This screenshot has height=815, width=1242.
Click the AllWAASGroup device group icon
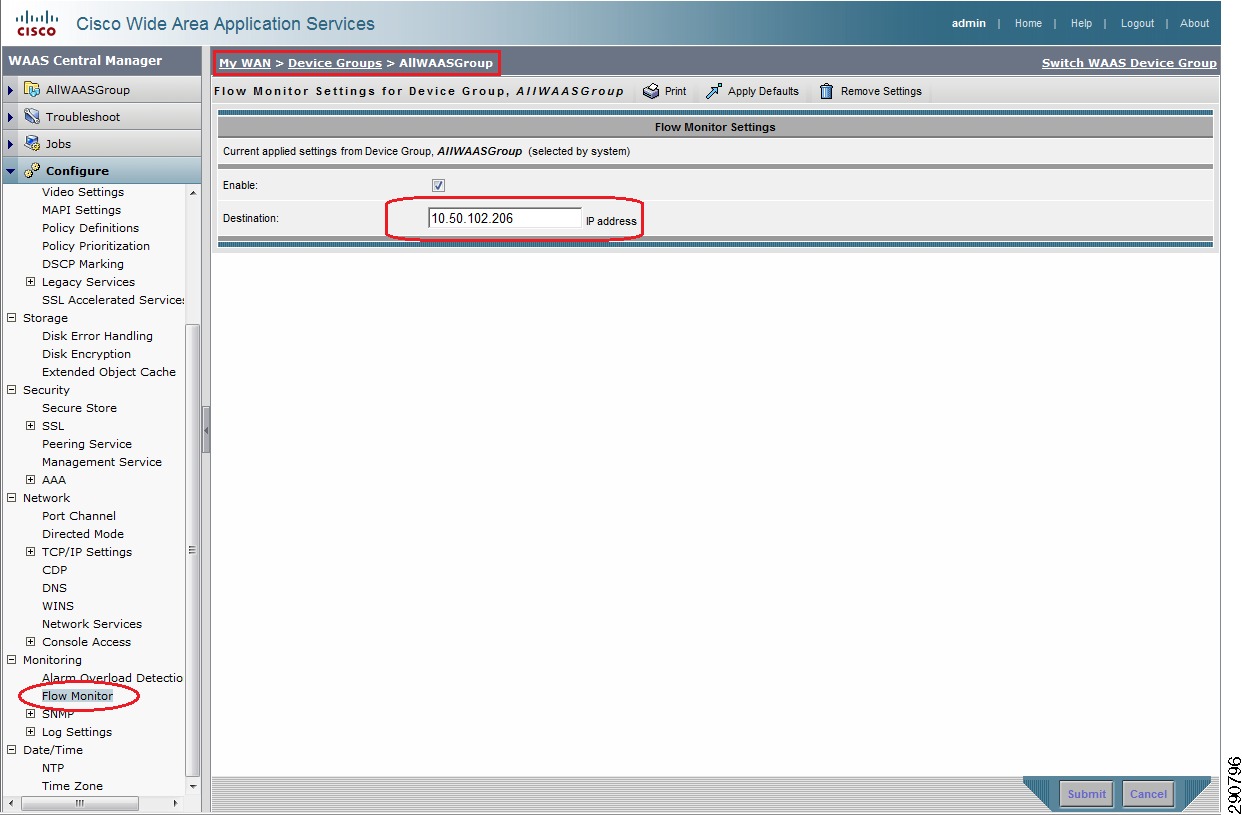[x=32, y=90]
